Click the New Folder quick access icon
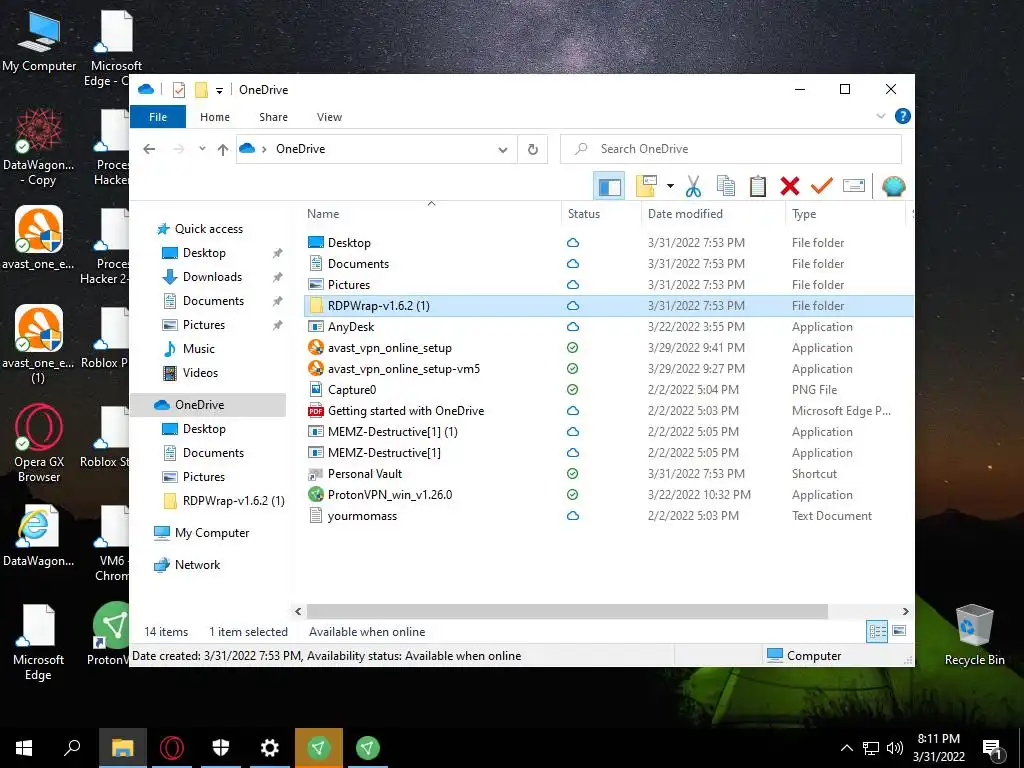This screenshot has height=768, width=1024. [x=201, y=89]
